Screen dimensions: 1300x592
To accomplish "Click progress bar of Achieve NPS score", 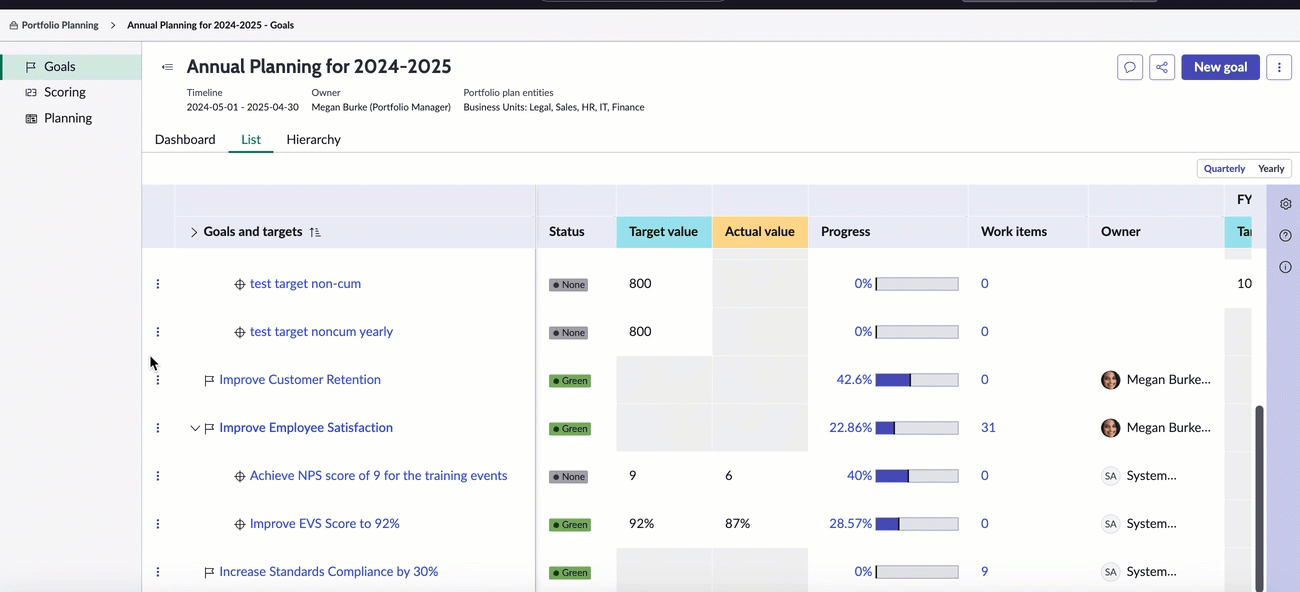I will click(x=917, y=476).
